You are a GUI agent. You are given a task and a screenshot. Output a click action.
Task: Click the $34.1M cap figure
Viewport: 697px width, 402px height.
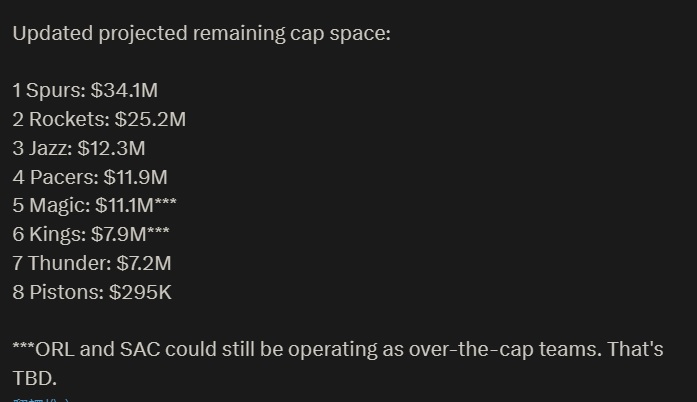pyautogui.click(x=124, y=91)
